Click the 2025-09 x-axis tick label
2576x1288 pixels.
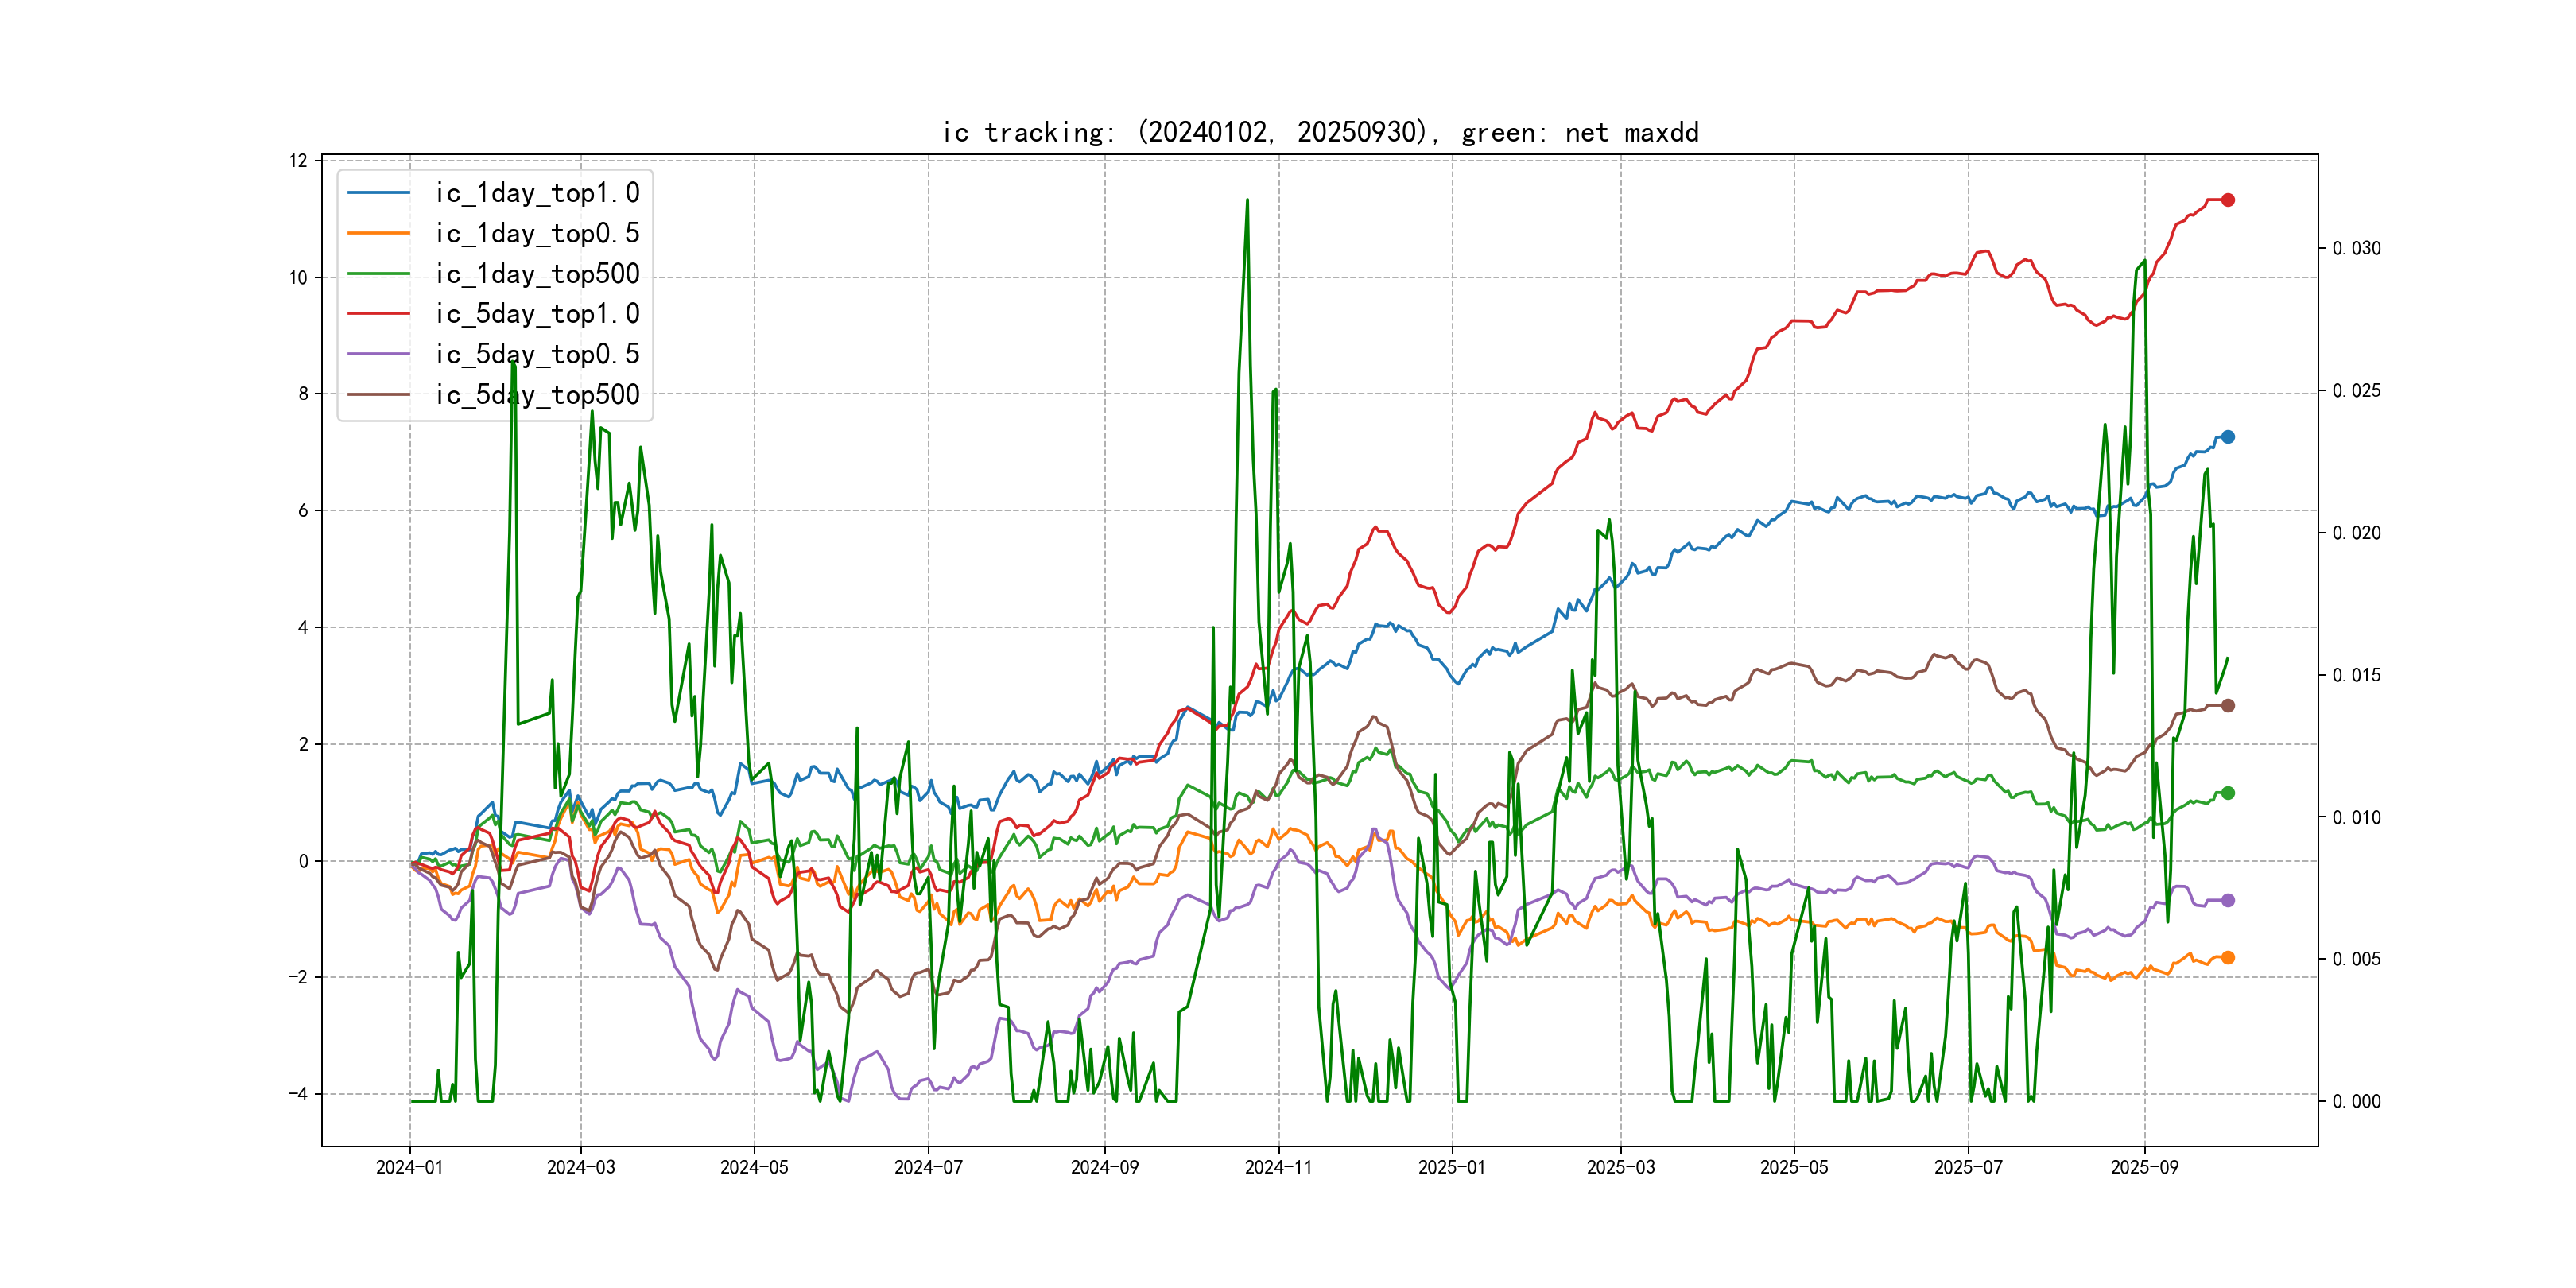coord(2144,1167)
